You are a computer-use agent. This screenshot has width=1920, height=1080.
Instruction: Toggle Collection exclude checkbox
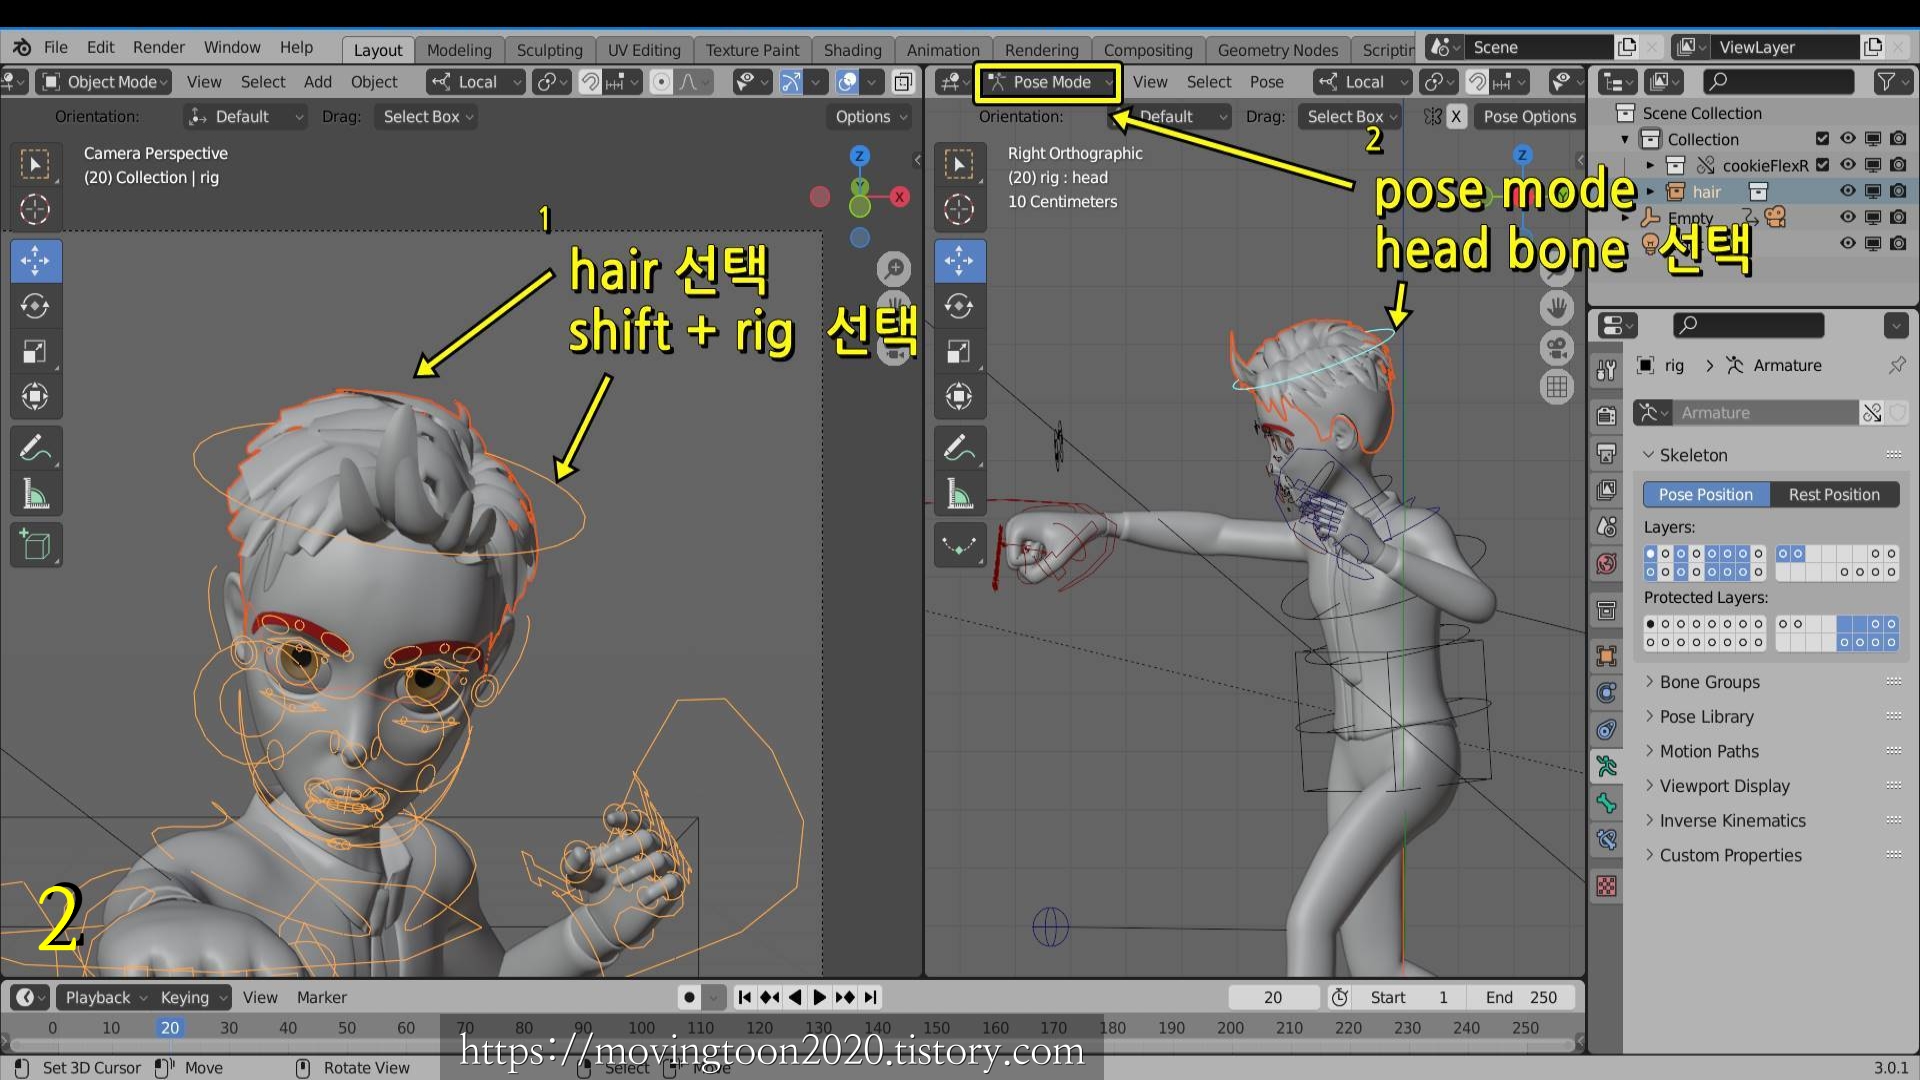[1822, 139]
